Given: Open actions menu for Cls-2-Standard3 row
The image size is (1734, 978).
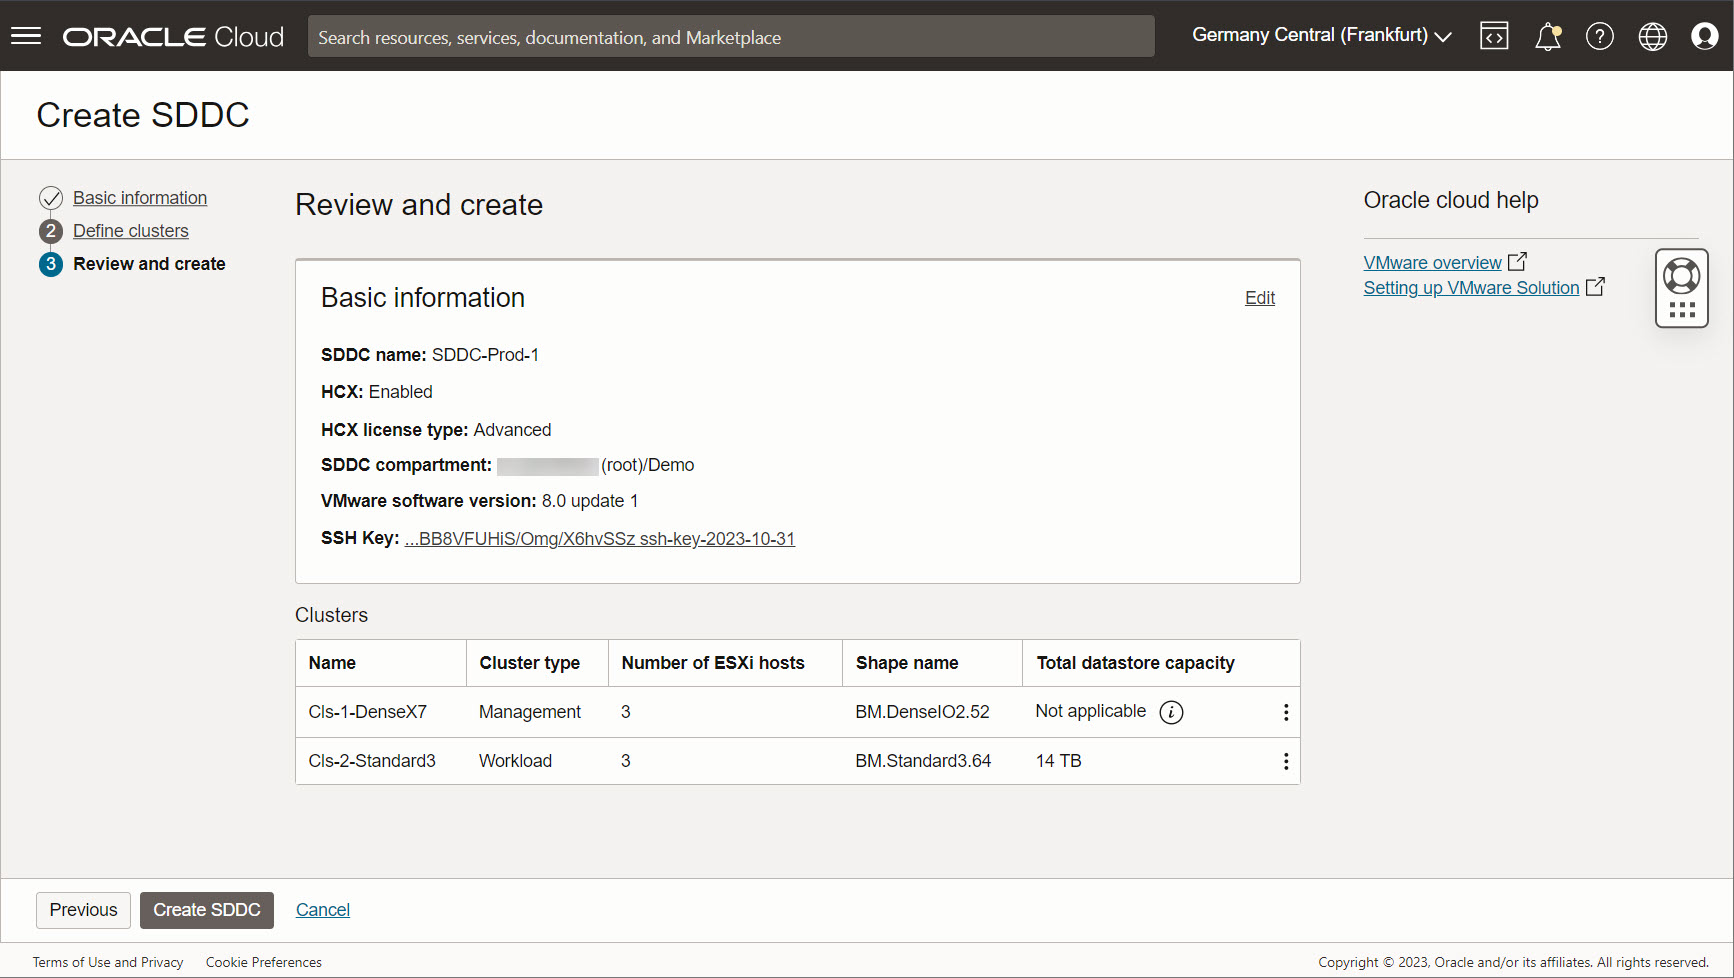Looking at the screenshot, I should pyautogui.click(x=1286, y=761).
